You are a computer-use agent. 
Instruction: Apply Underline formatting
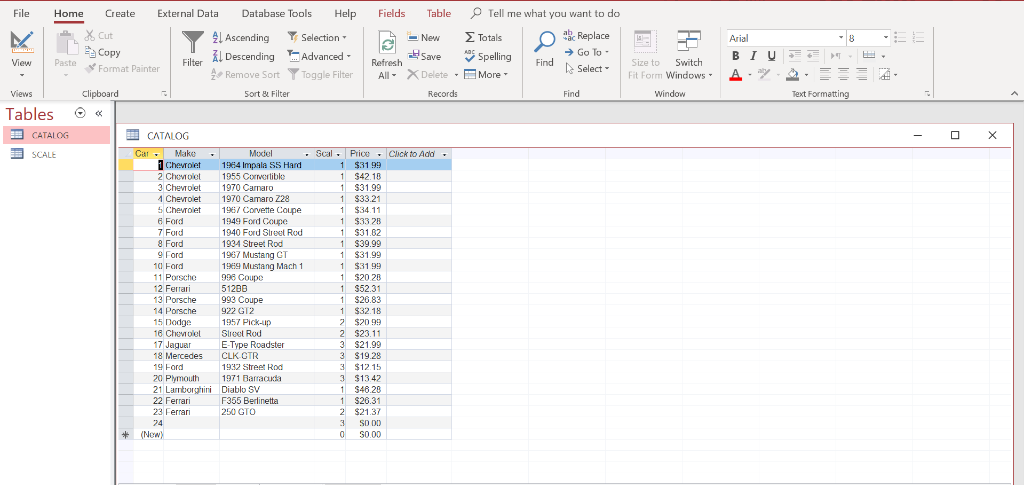point(771,56)
